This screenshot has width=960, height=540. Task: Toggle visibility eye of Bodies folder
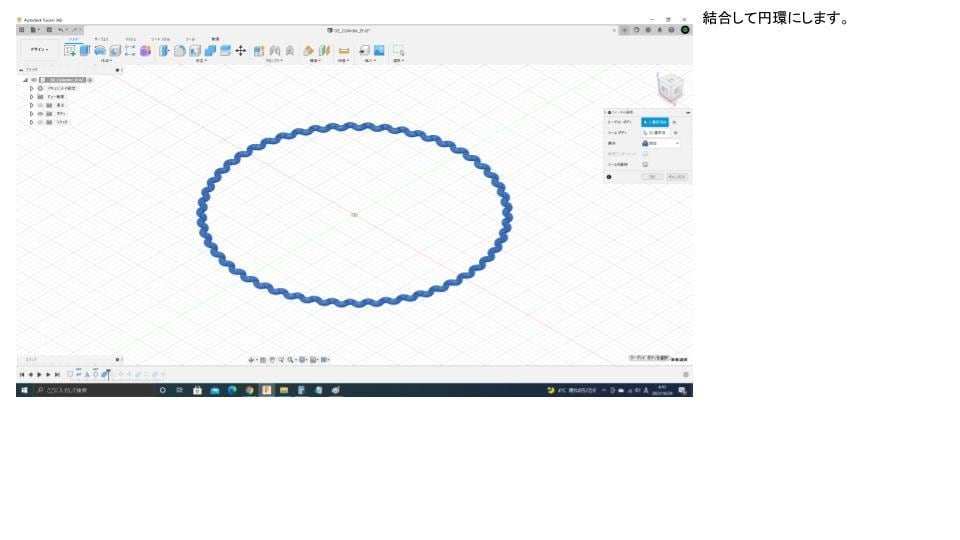(x=40, y=114)
